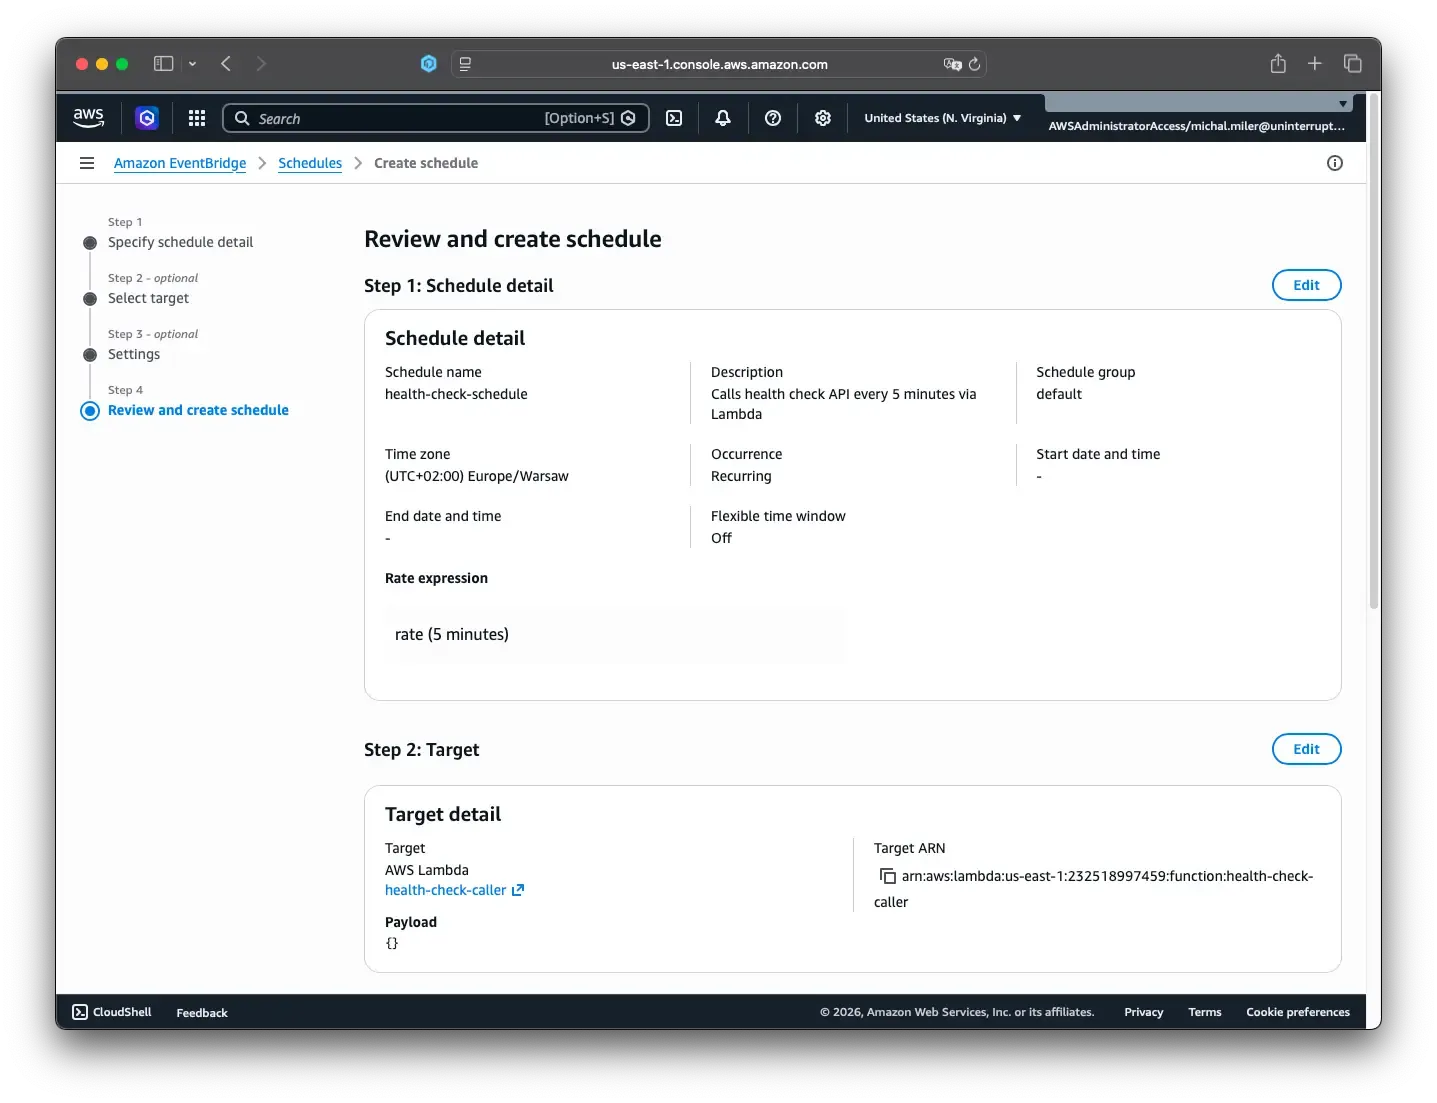Open the AWS help question mark icon
The width and height of the screenshot is (1437, 1103).
click(x=773, y=118)
